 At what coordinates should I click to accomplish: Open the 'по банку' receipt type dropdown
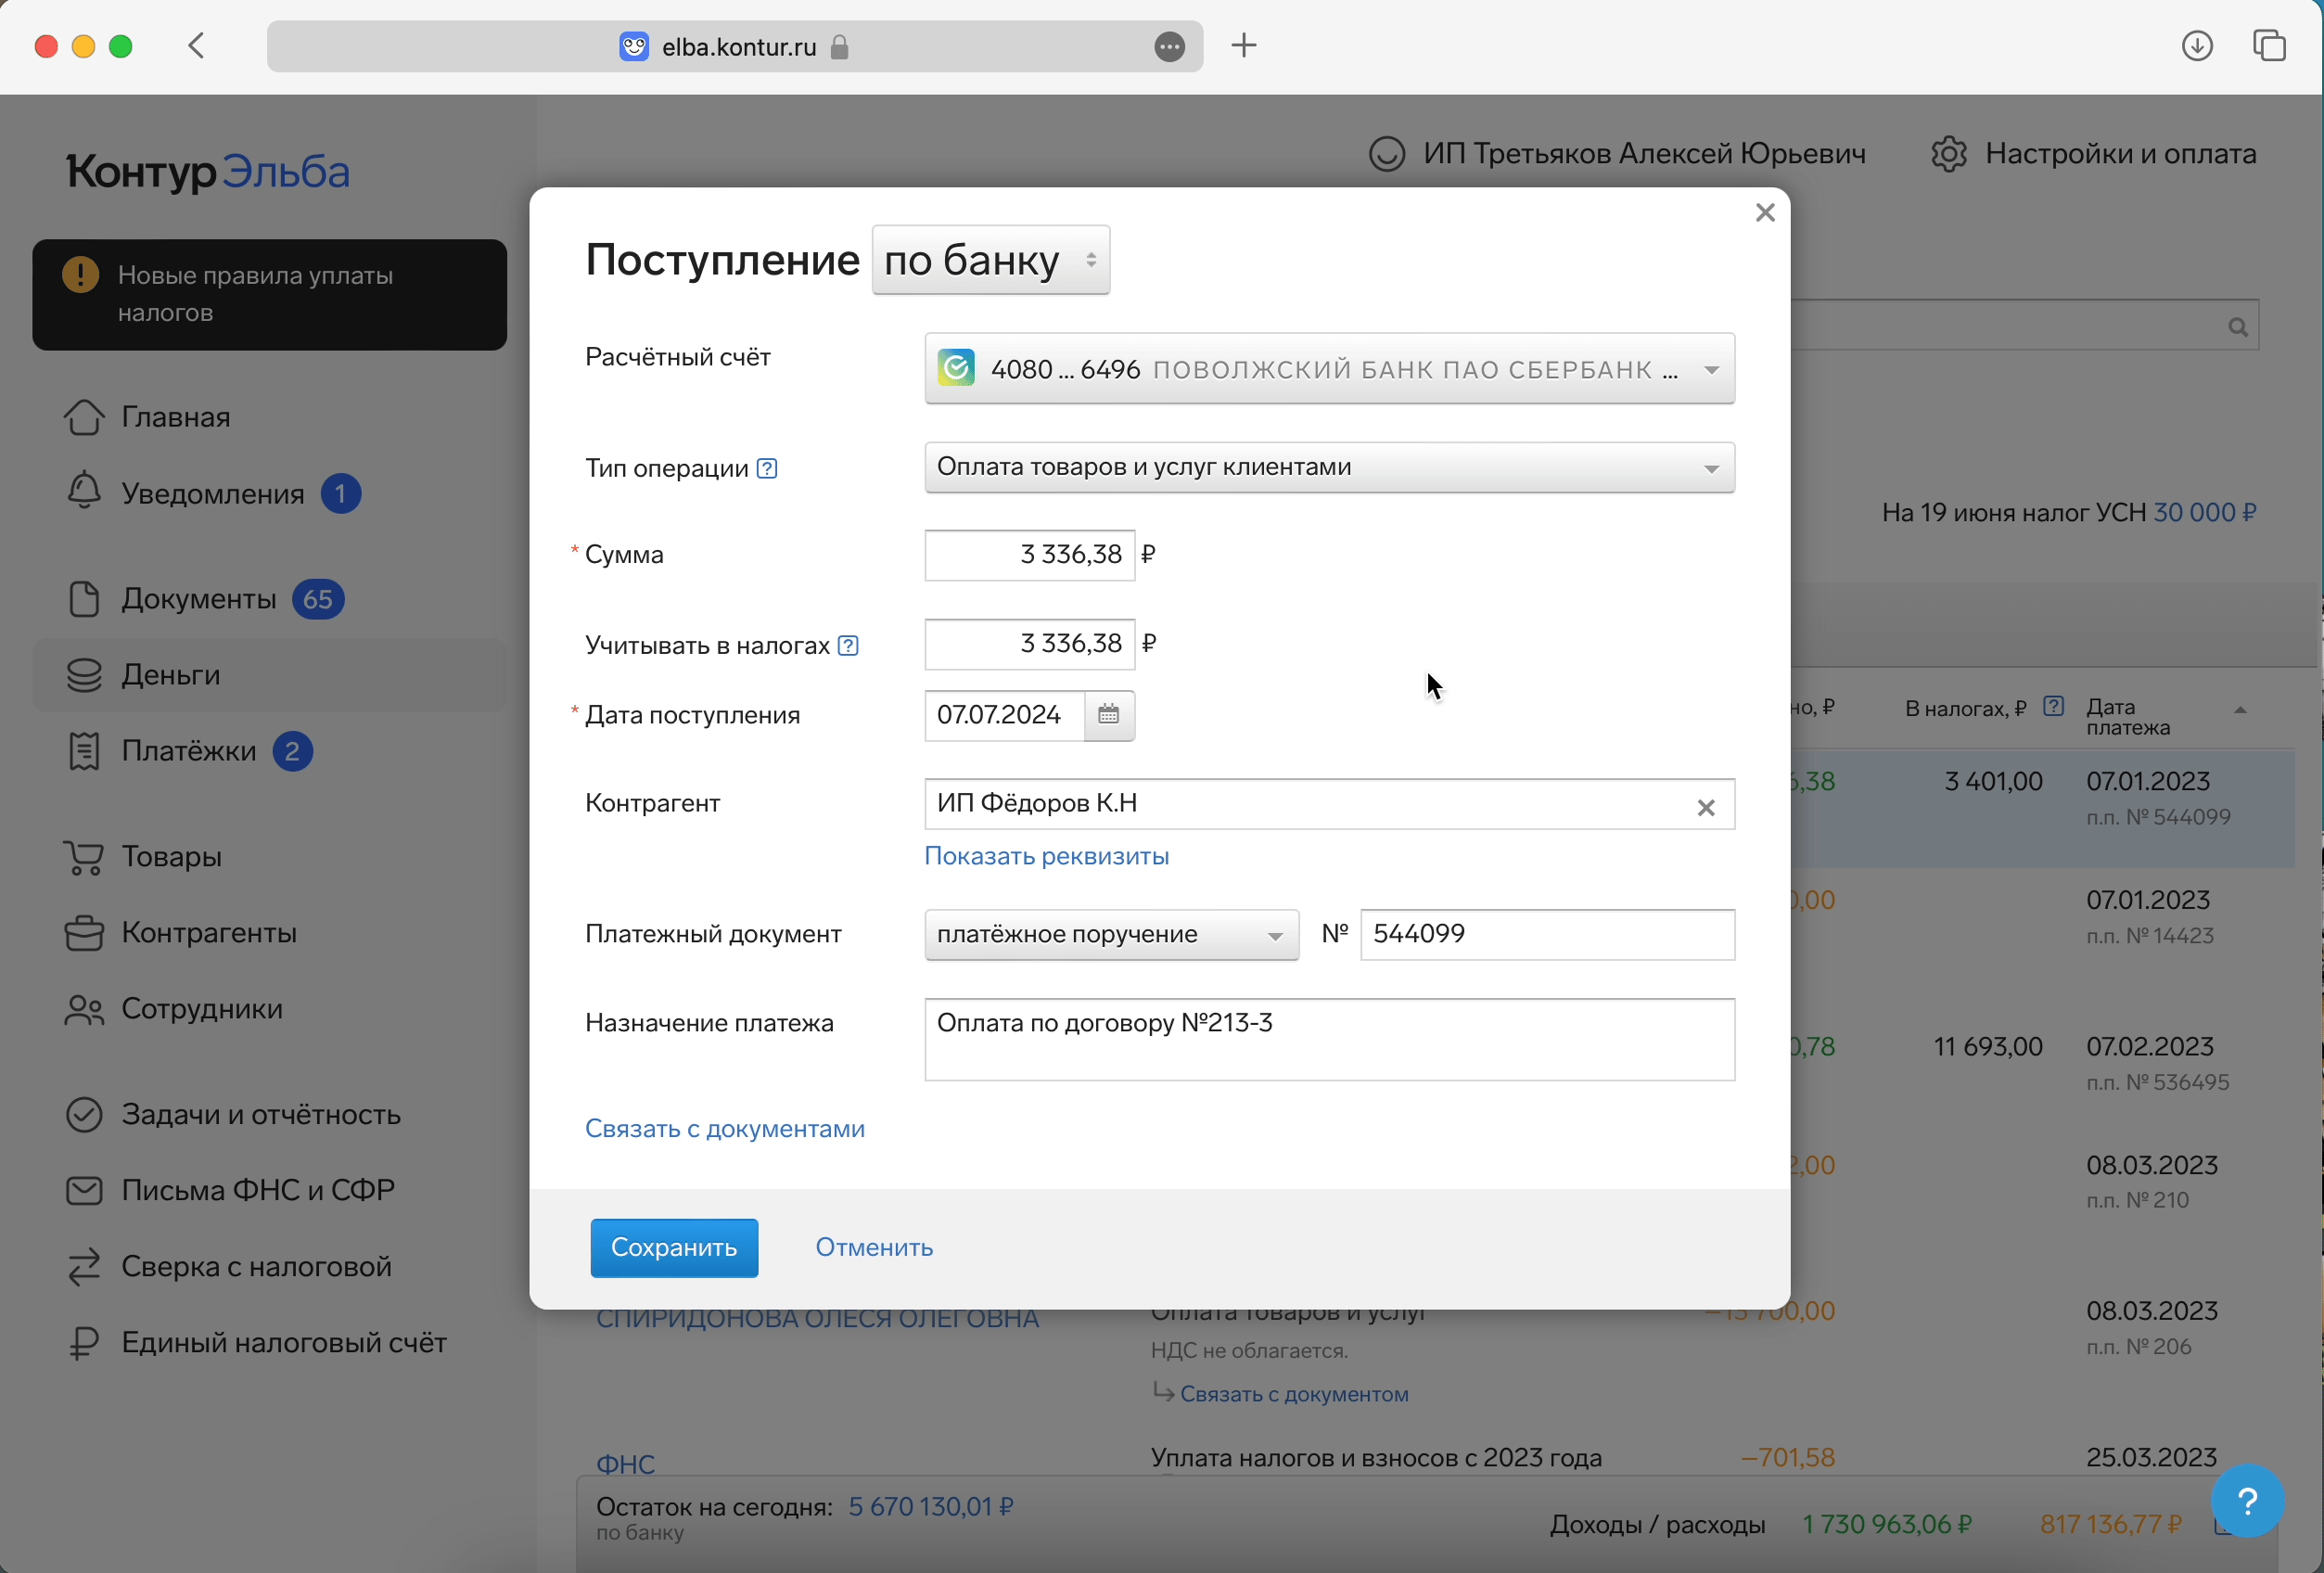click(990, 260)
